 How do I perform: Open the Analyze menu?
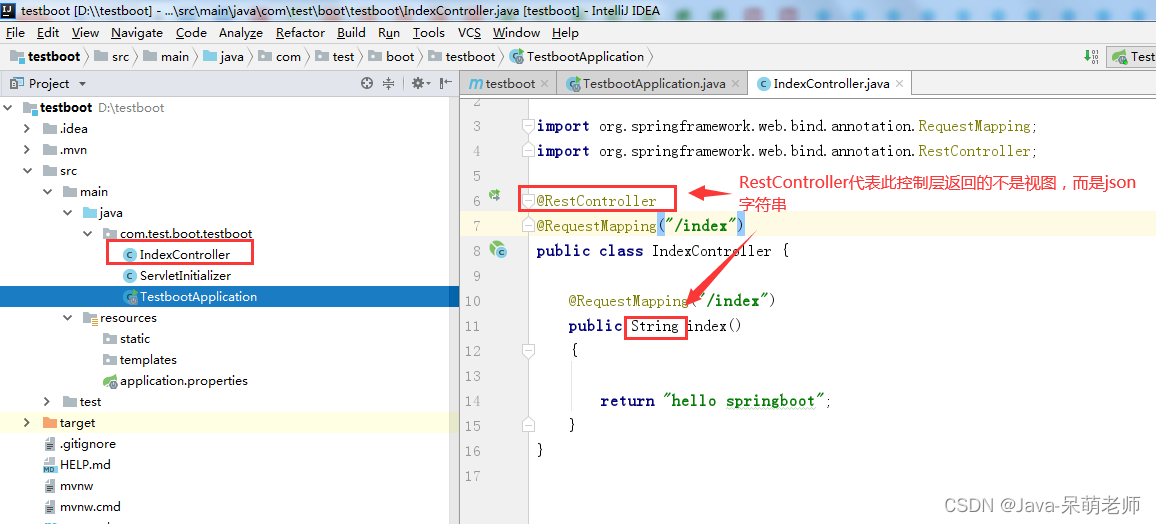[241, 32]
